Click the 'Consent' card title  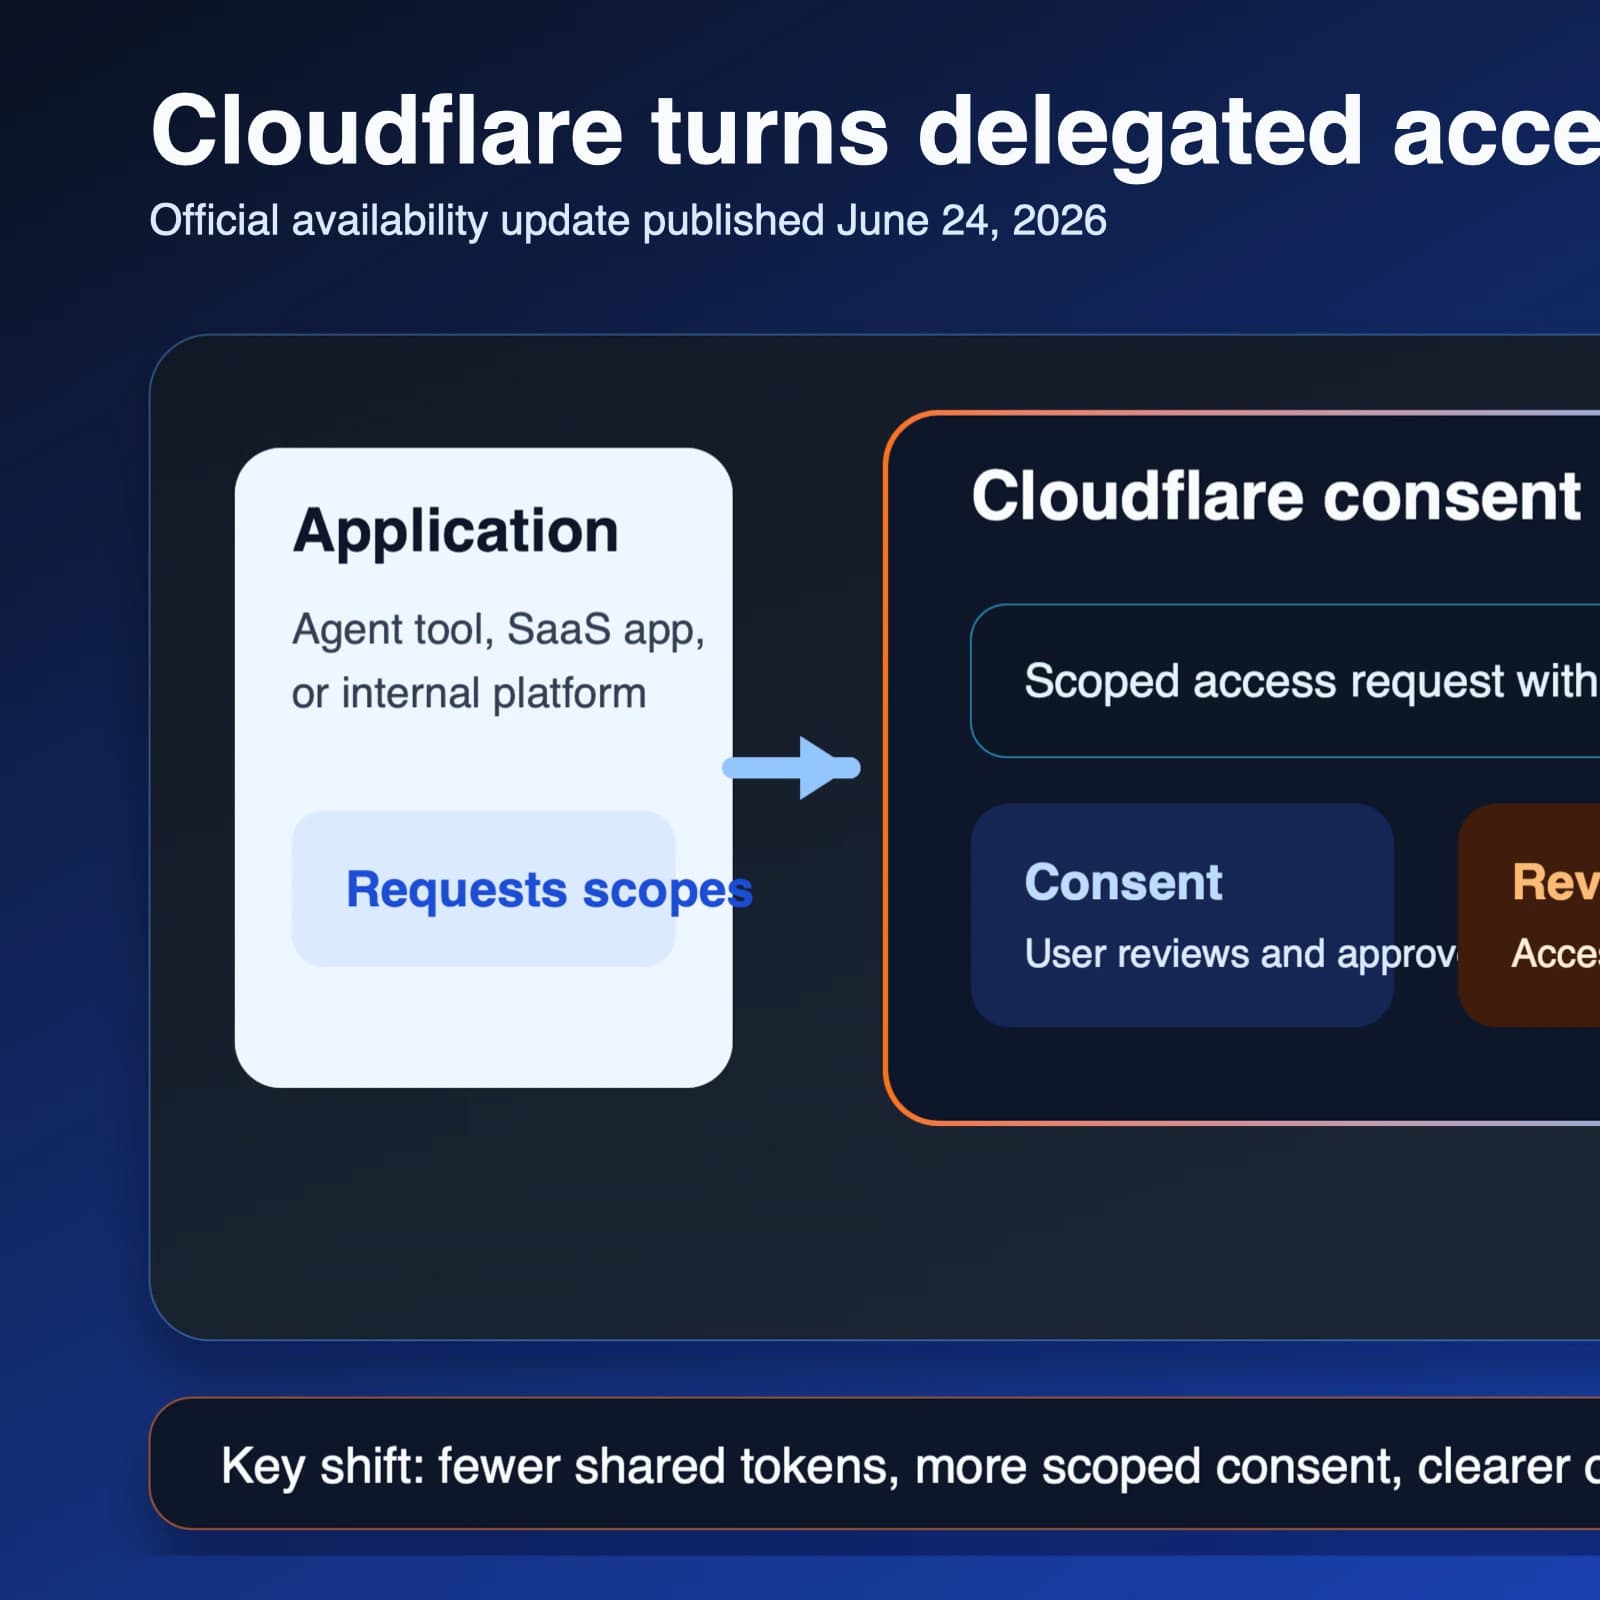point(1123,882)
